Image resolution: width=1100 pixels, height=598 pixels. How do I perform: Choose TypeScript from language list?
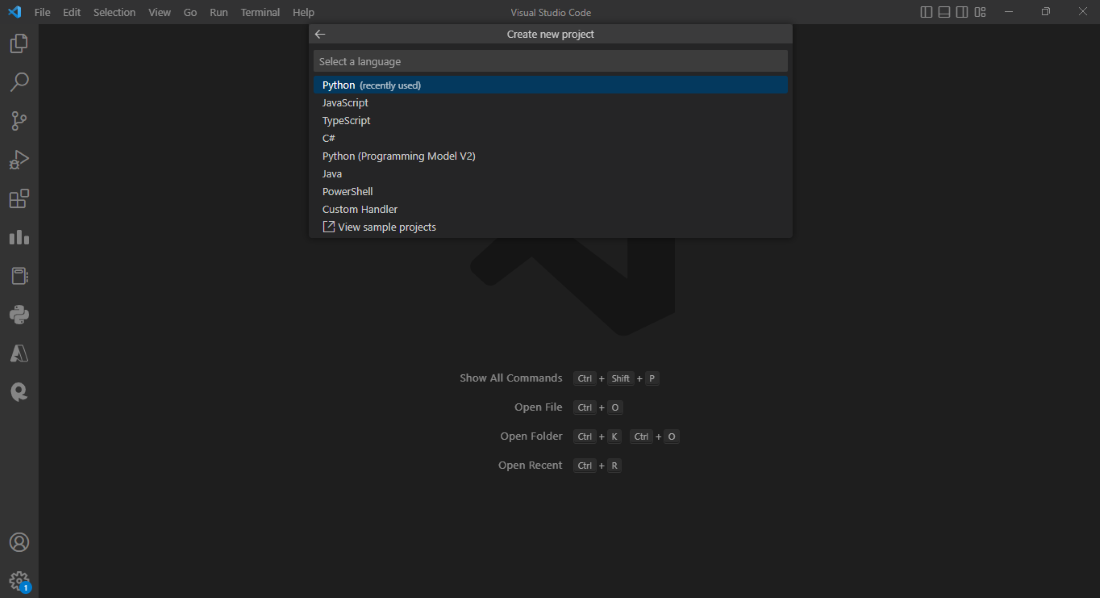(551, 121)
